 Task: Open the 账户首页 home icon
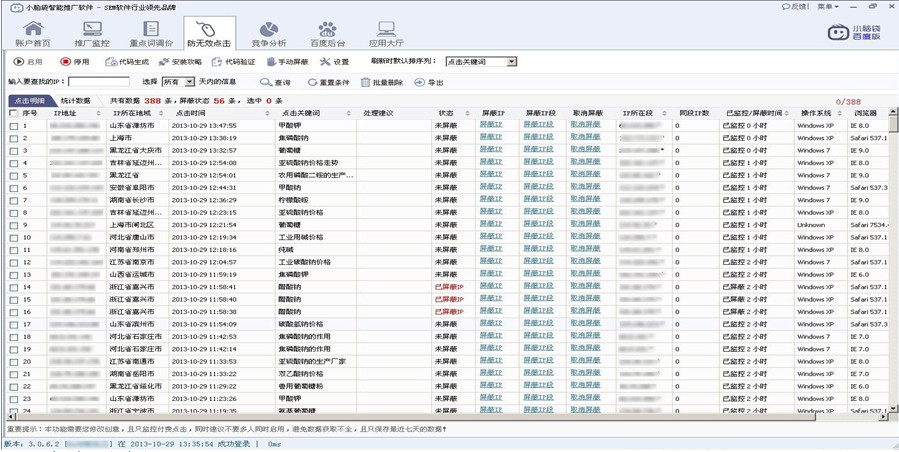point(33,35)
